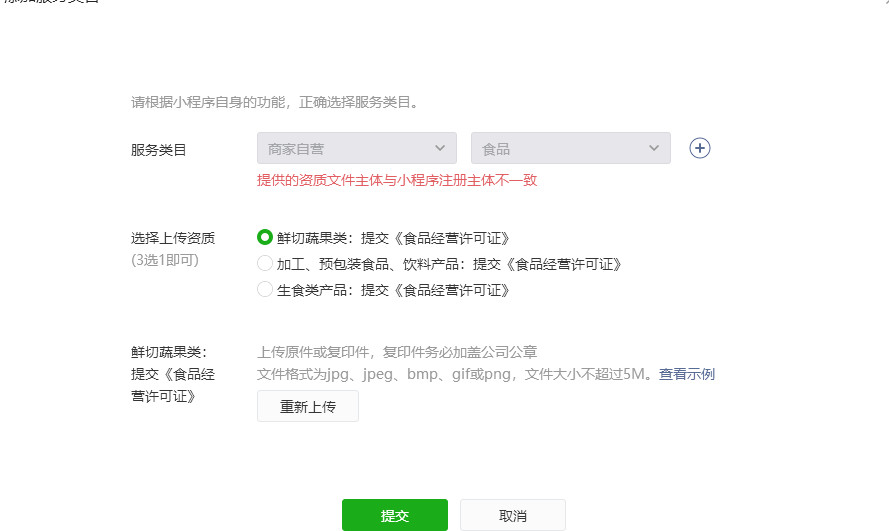This screenshot has height=531, width=889.
Task: Click the red error text 提供的资质文件主体与小程序注册主体不一致
Action: [x=397, y=180]
